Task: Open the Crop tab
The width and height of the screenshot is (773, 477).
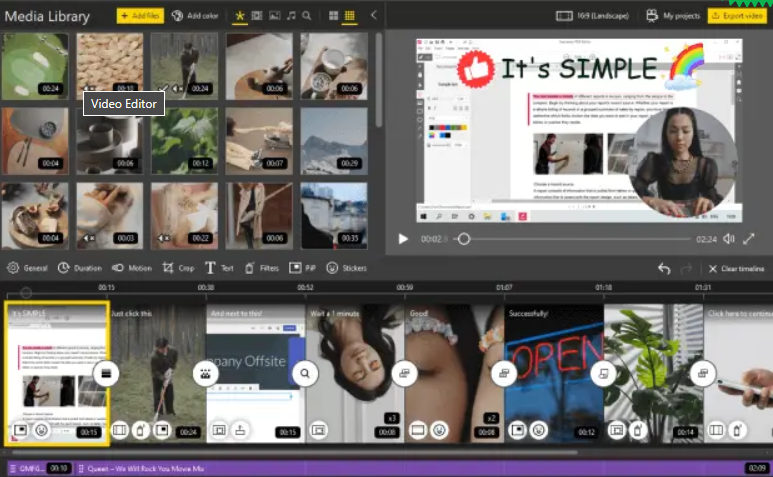Action: tap(178, 268)
